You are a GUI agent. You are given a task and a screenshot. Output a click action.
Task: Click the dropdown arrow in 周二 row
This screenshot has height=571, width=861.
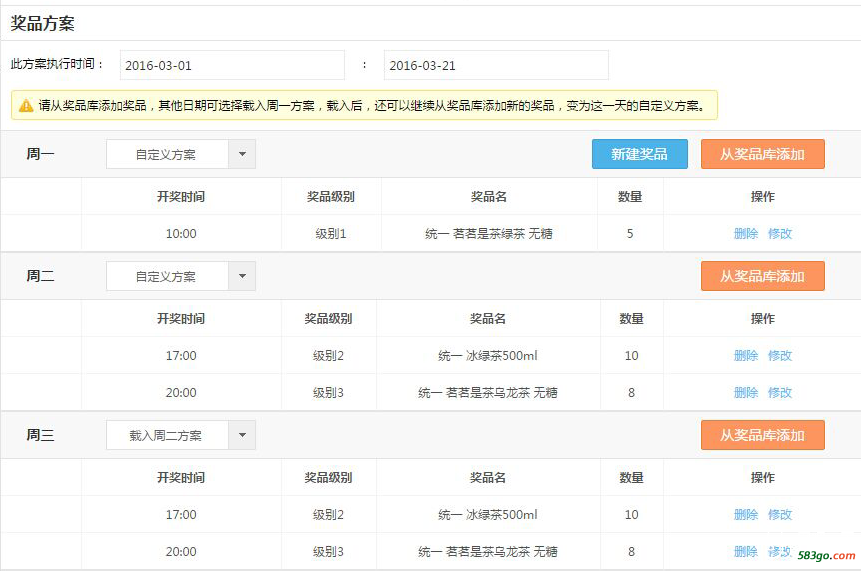pos(242,276)
